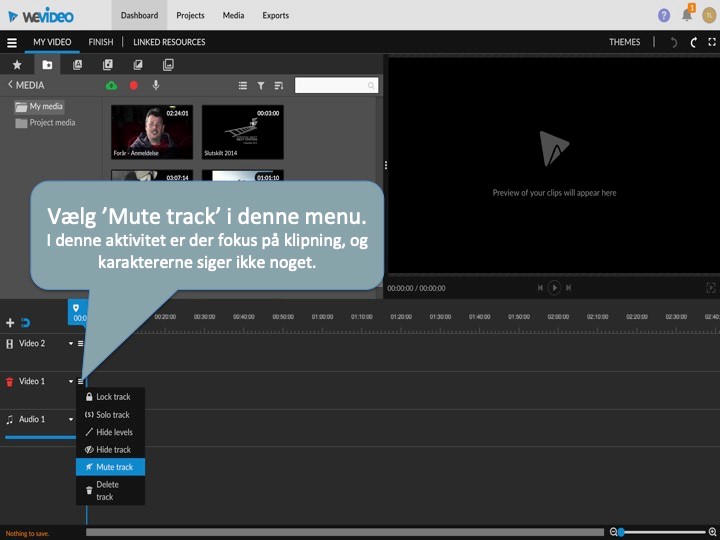Open THEMES panel
The height and width of the screenshot is (540, 720).
click(x=624, y=42)
